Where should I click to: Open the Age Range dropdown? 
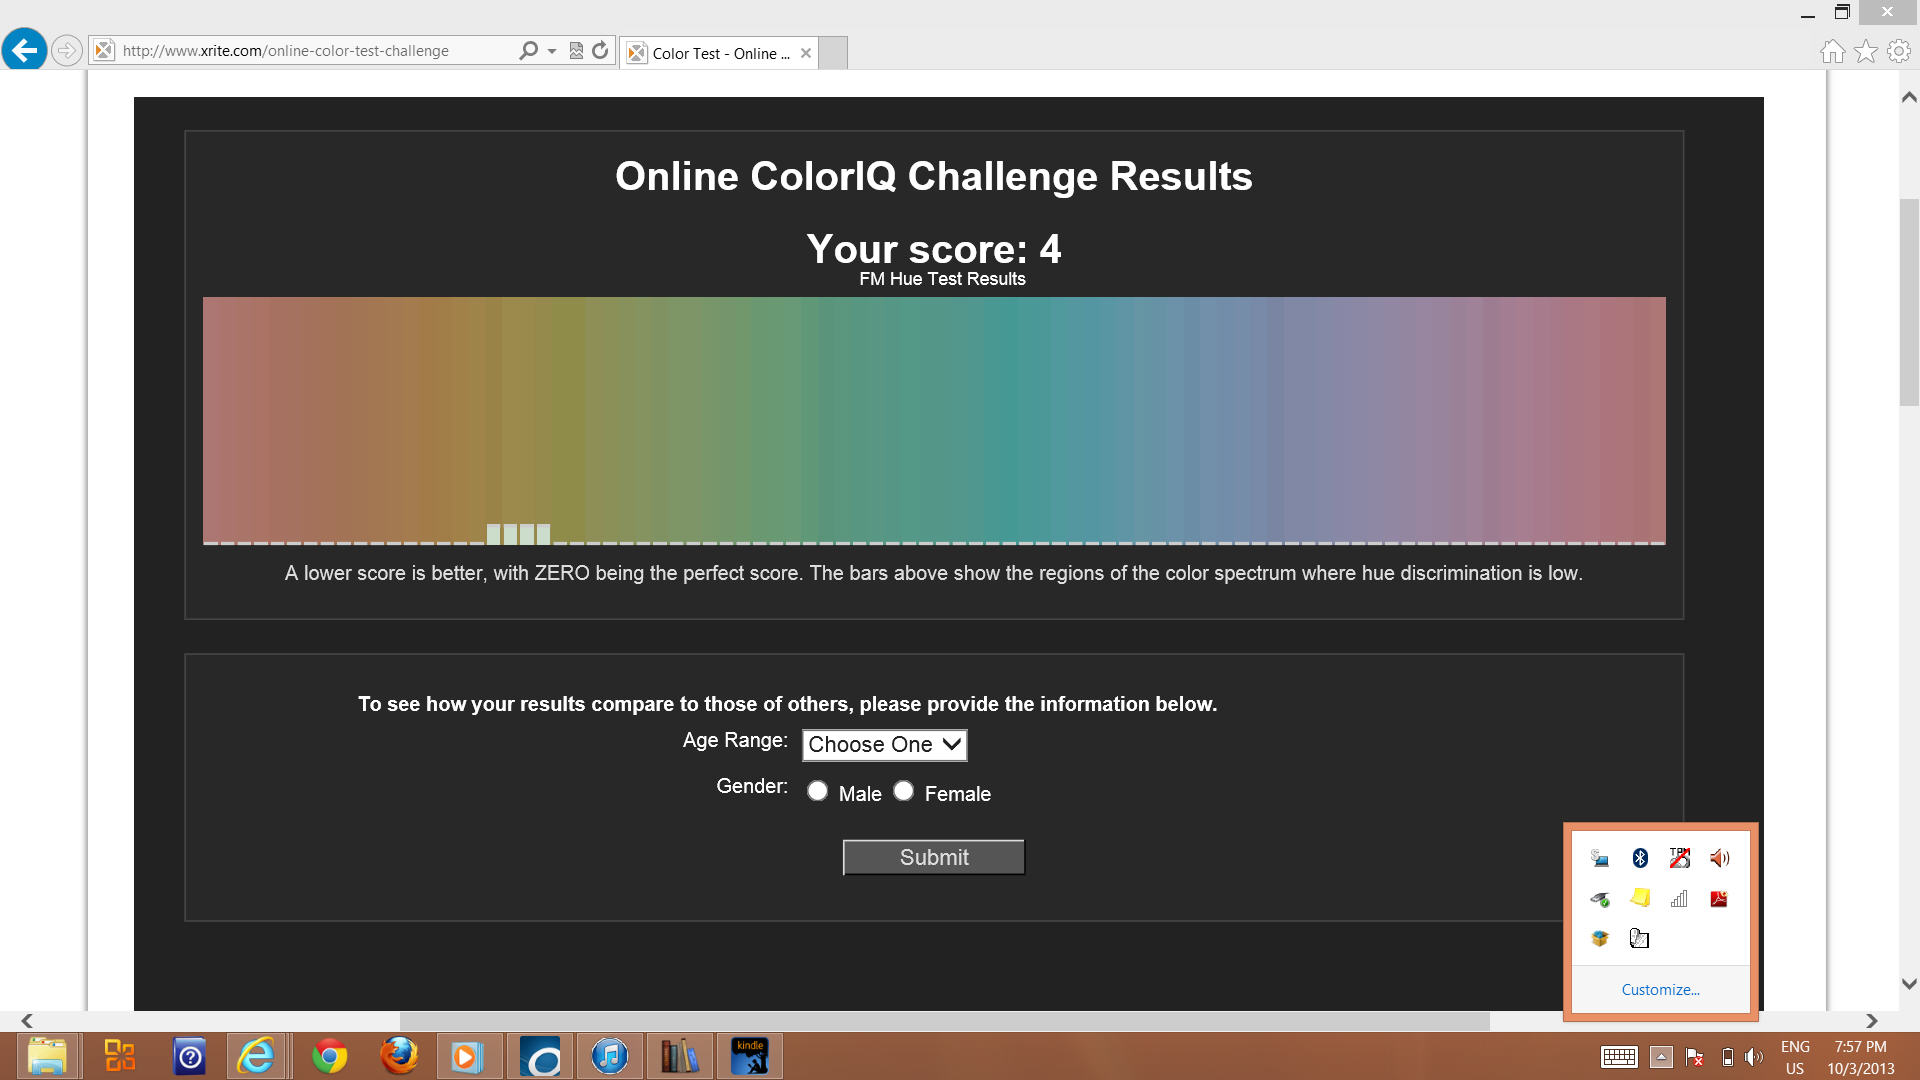(884, 744)
